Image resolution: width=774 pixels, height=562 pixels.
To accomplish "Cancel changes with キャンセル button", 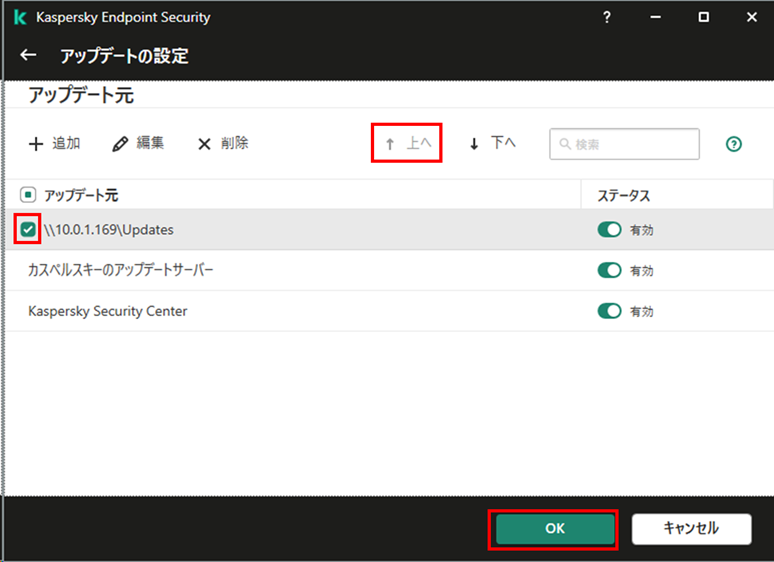I will 691,528.
